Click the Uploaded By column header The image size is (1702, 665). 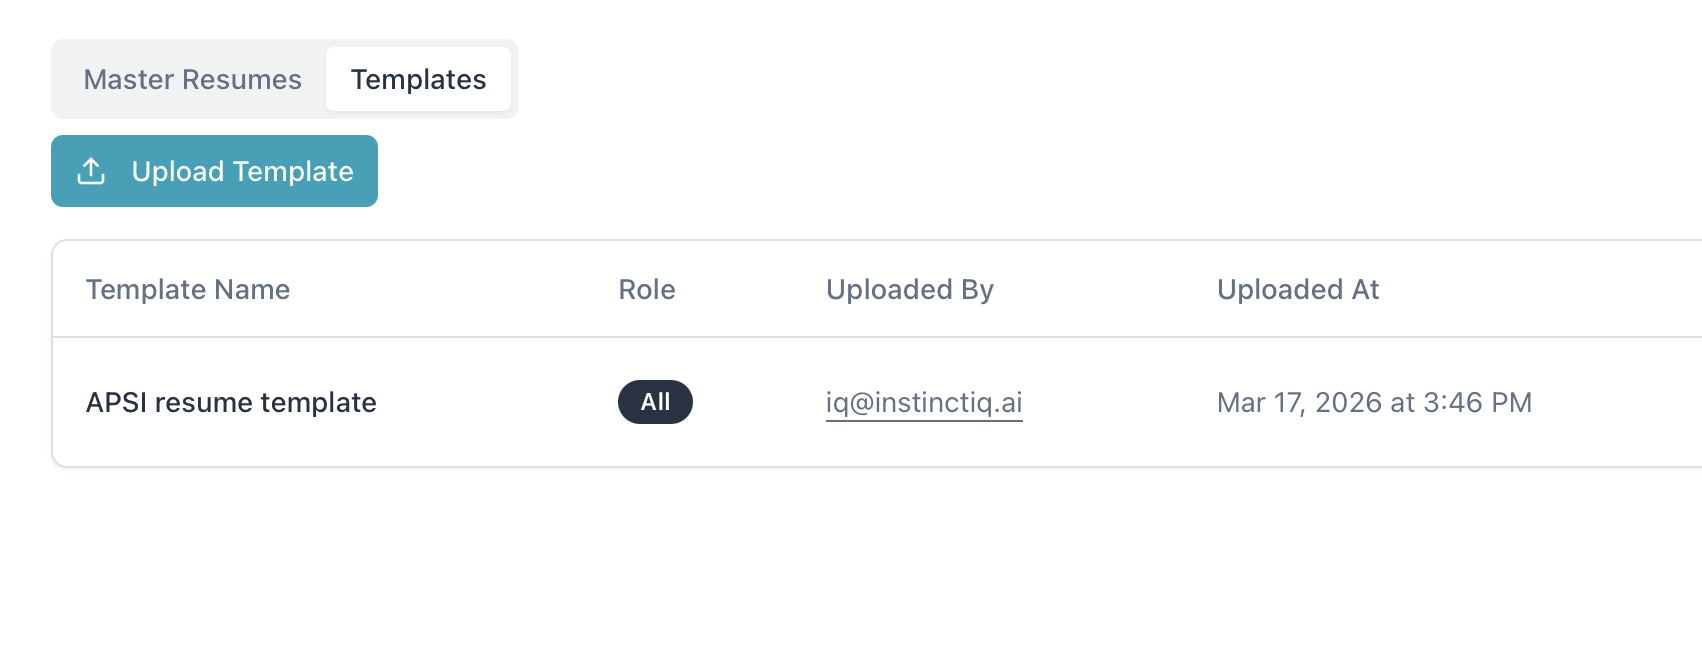(x=910, y=289)
